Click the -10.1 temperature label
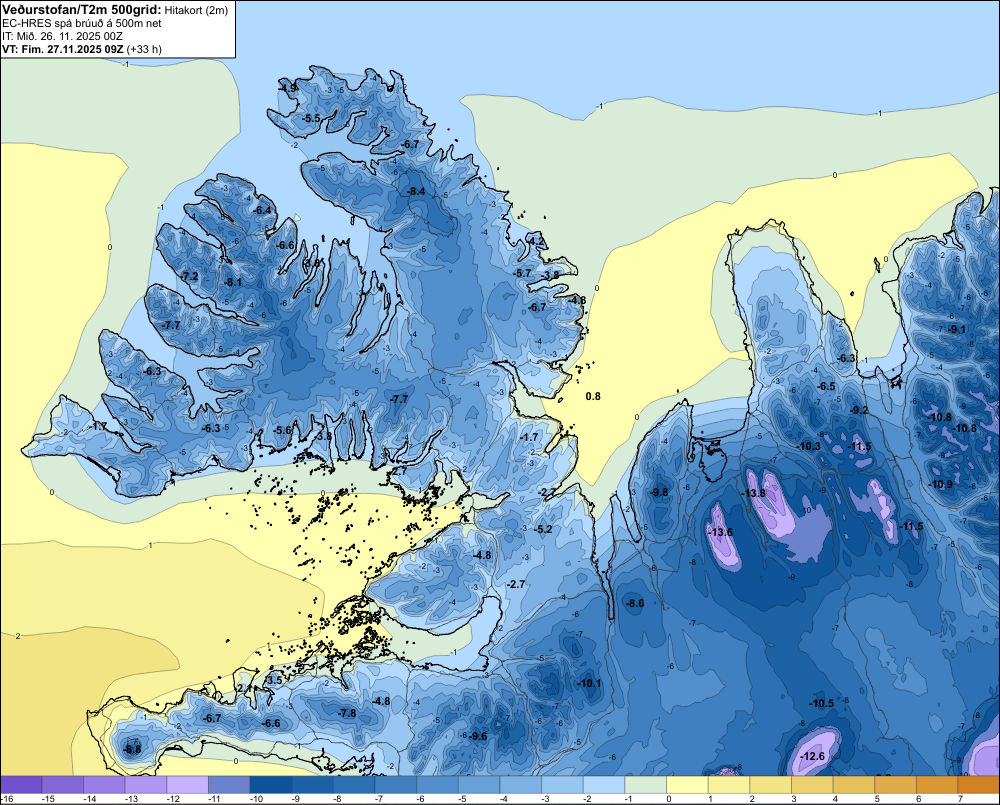Viewport: 1000px width, 805px height. [x=590, y=683]
